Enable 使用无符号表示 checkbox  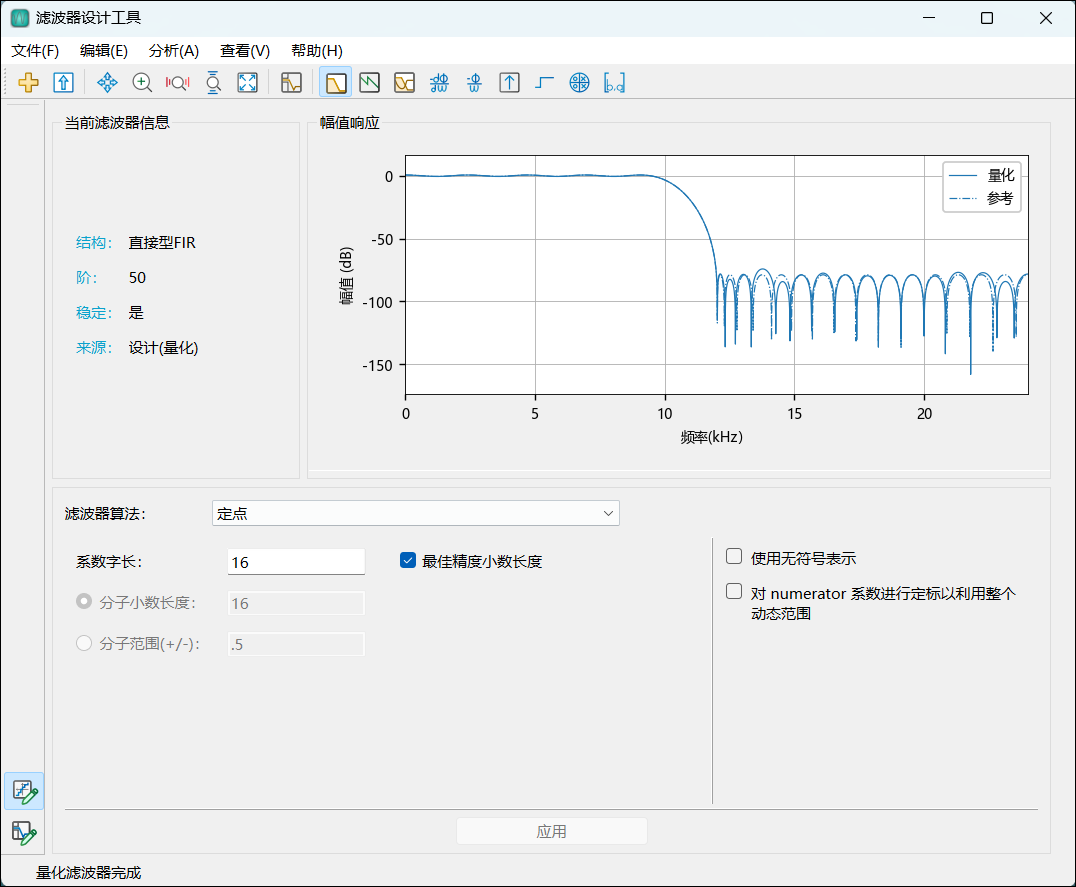[734, 557]
